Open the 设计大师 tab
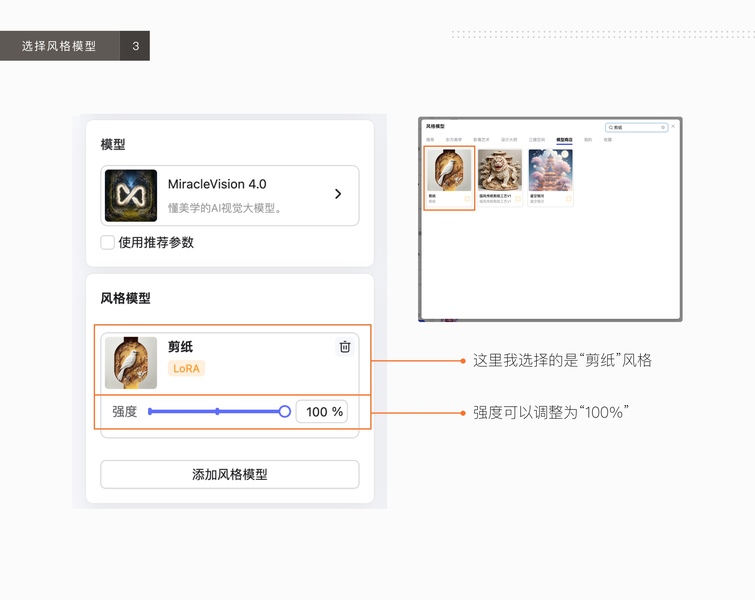This screenshot has width=755, height=600. [509, 140]
